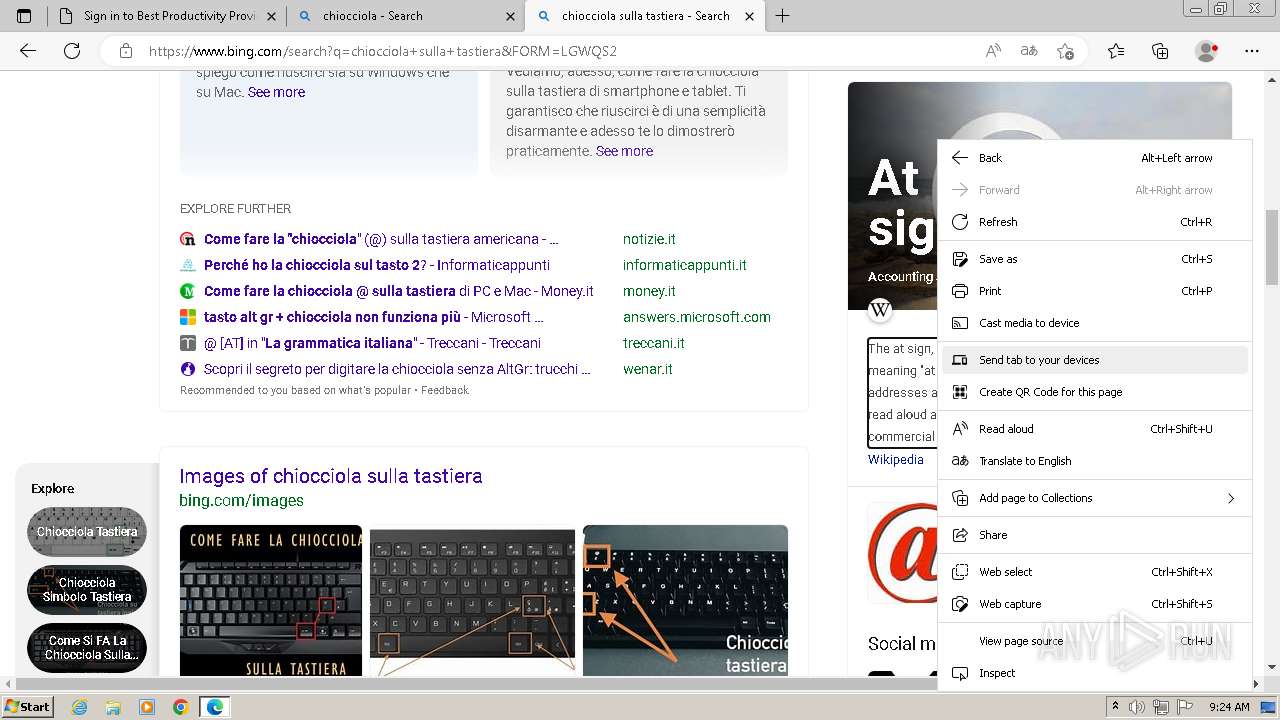Image resolution: width=1280 pixels, height=720 pixels.
Task: Choose Web select from context menu
Action: pyautogui.click(x=1095, y=572)
